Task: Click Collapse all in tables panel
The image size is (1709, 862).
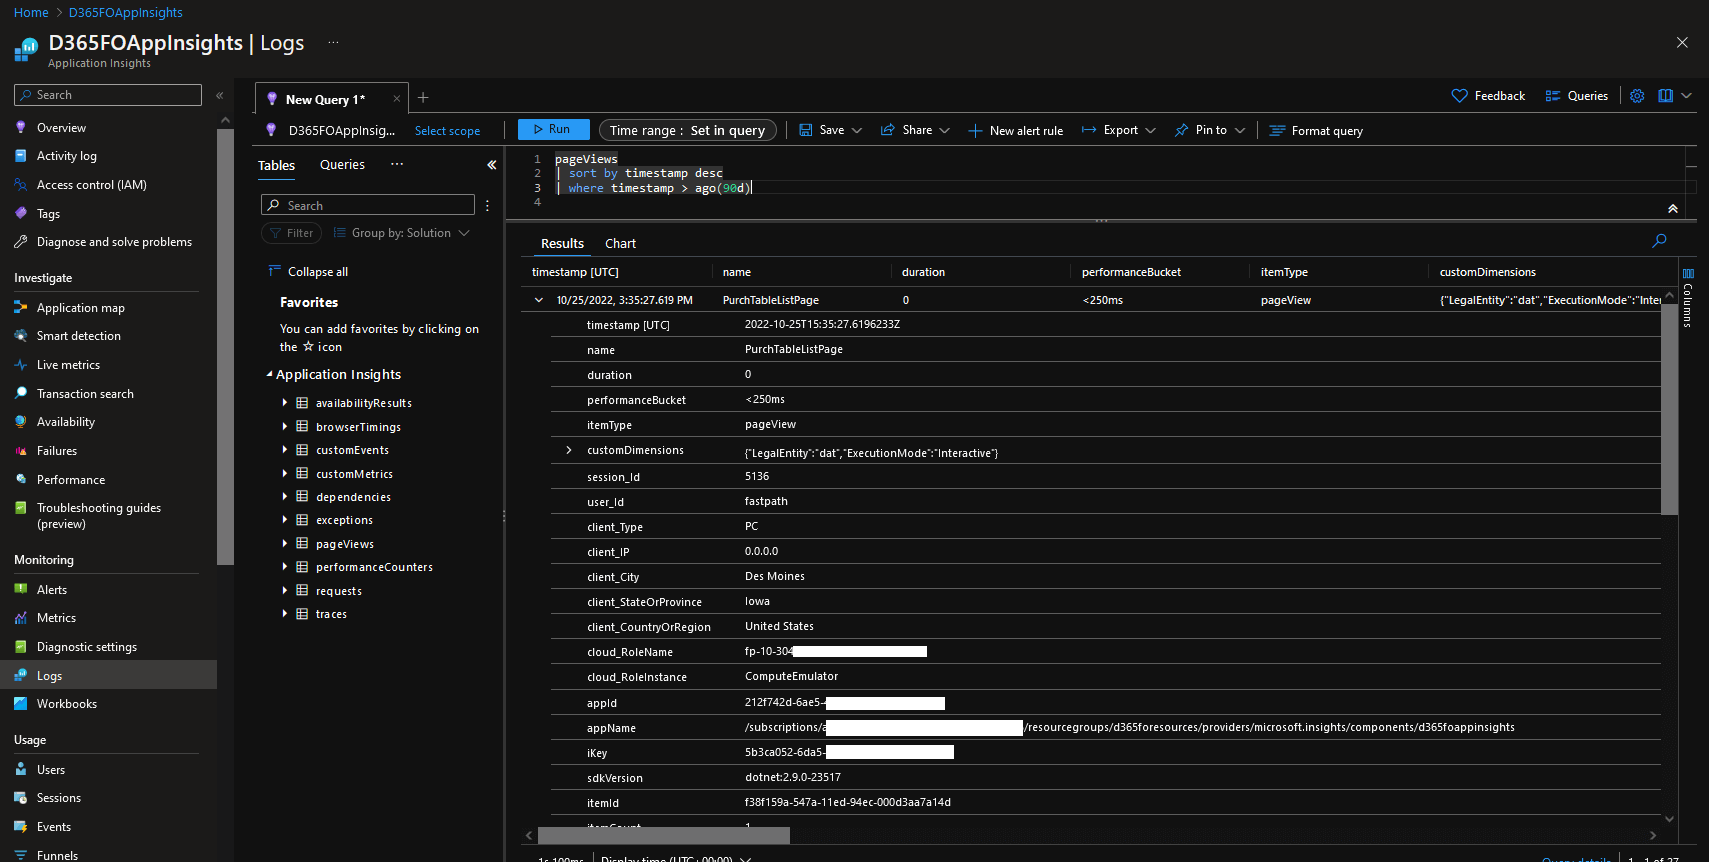Action: (x=308, y=272)
